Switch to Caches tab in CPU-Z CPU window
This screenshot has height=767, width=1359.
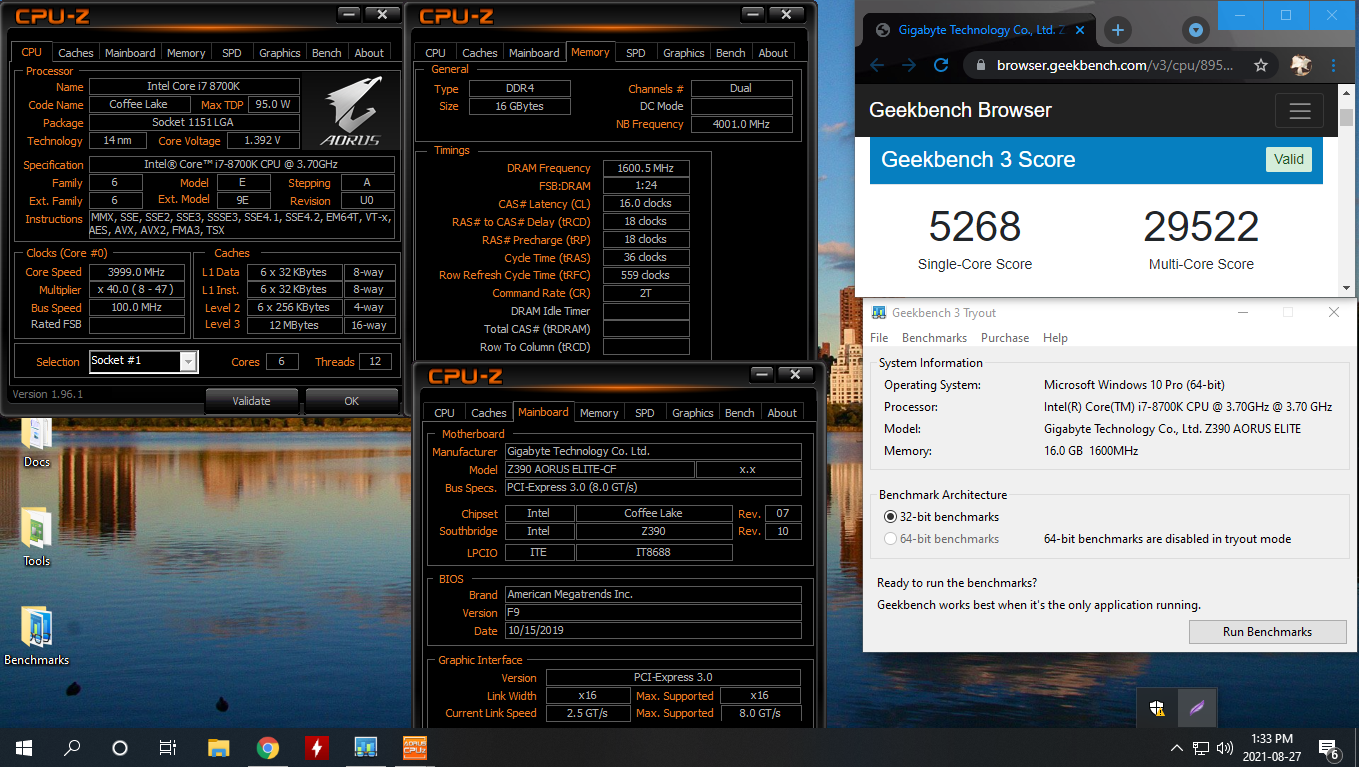tap(76, 53)
